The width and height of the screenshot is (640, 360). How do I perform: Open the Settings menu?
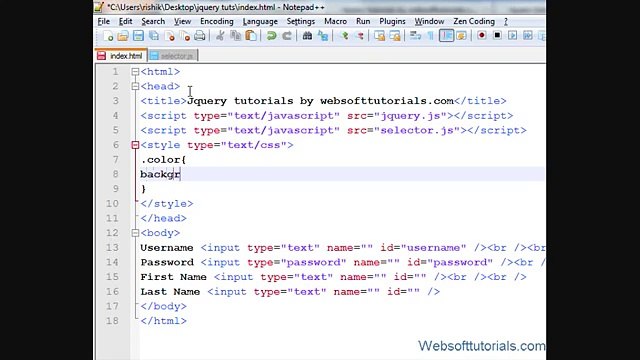click(300, 21)
